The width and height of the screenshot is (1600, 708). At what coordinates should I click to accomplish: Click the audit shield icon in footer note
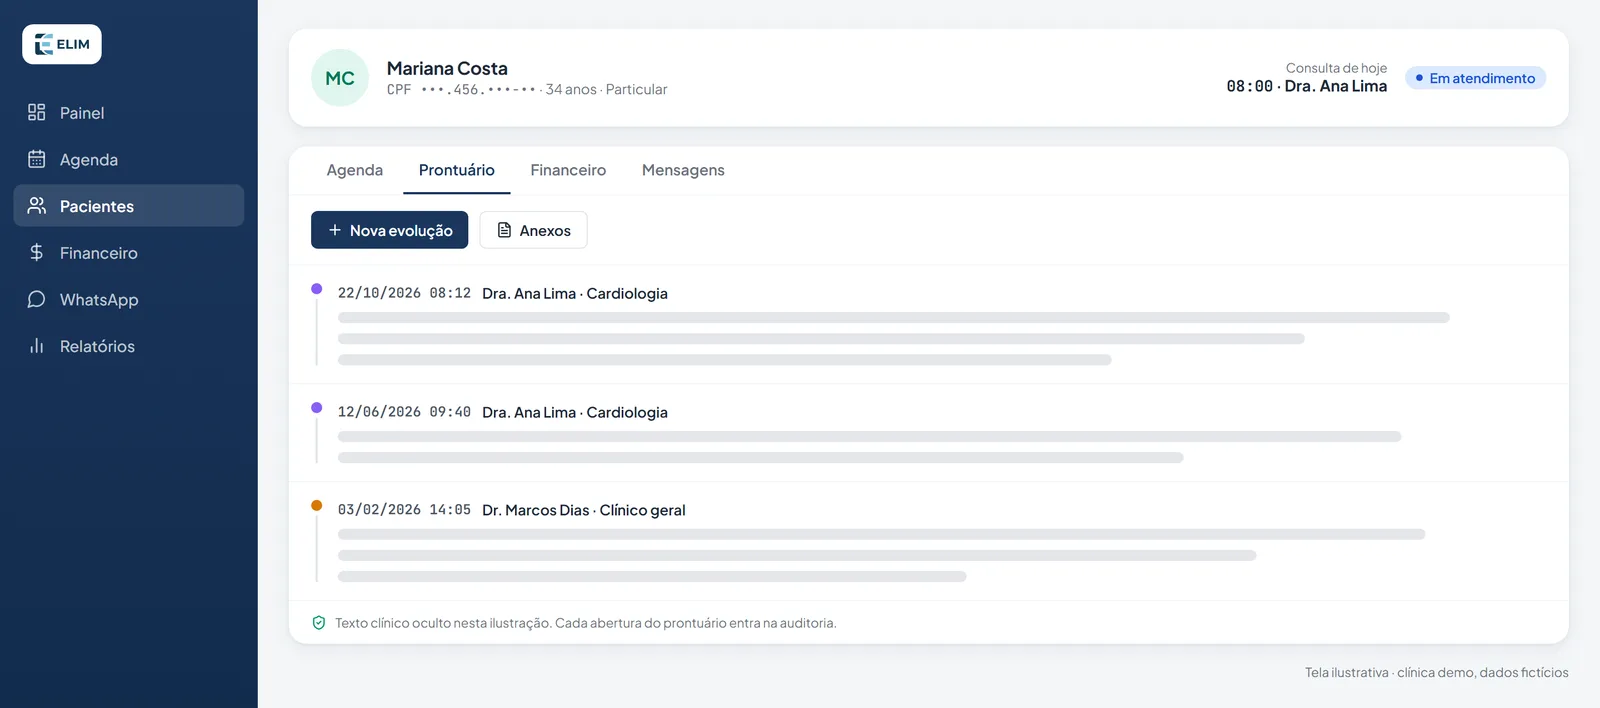pos(319,623)
